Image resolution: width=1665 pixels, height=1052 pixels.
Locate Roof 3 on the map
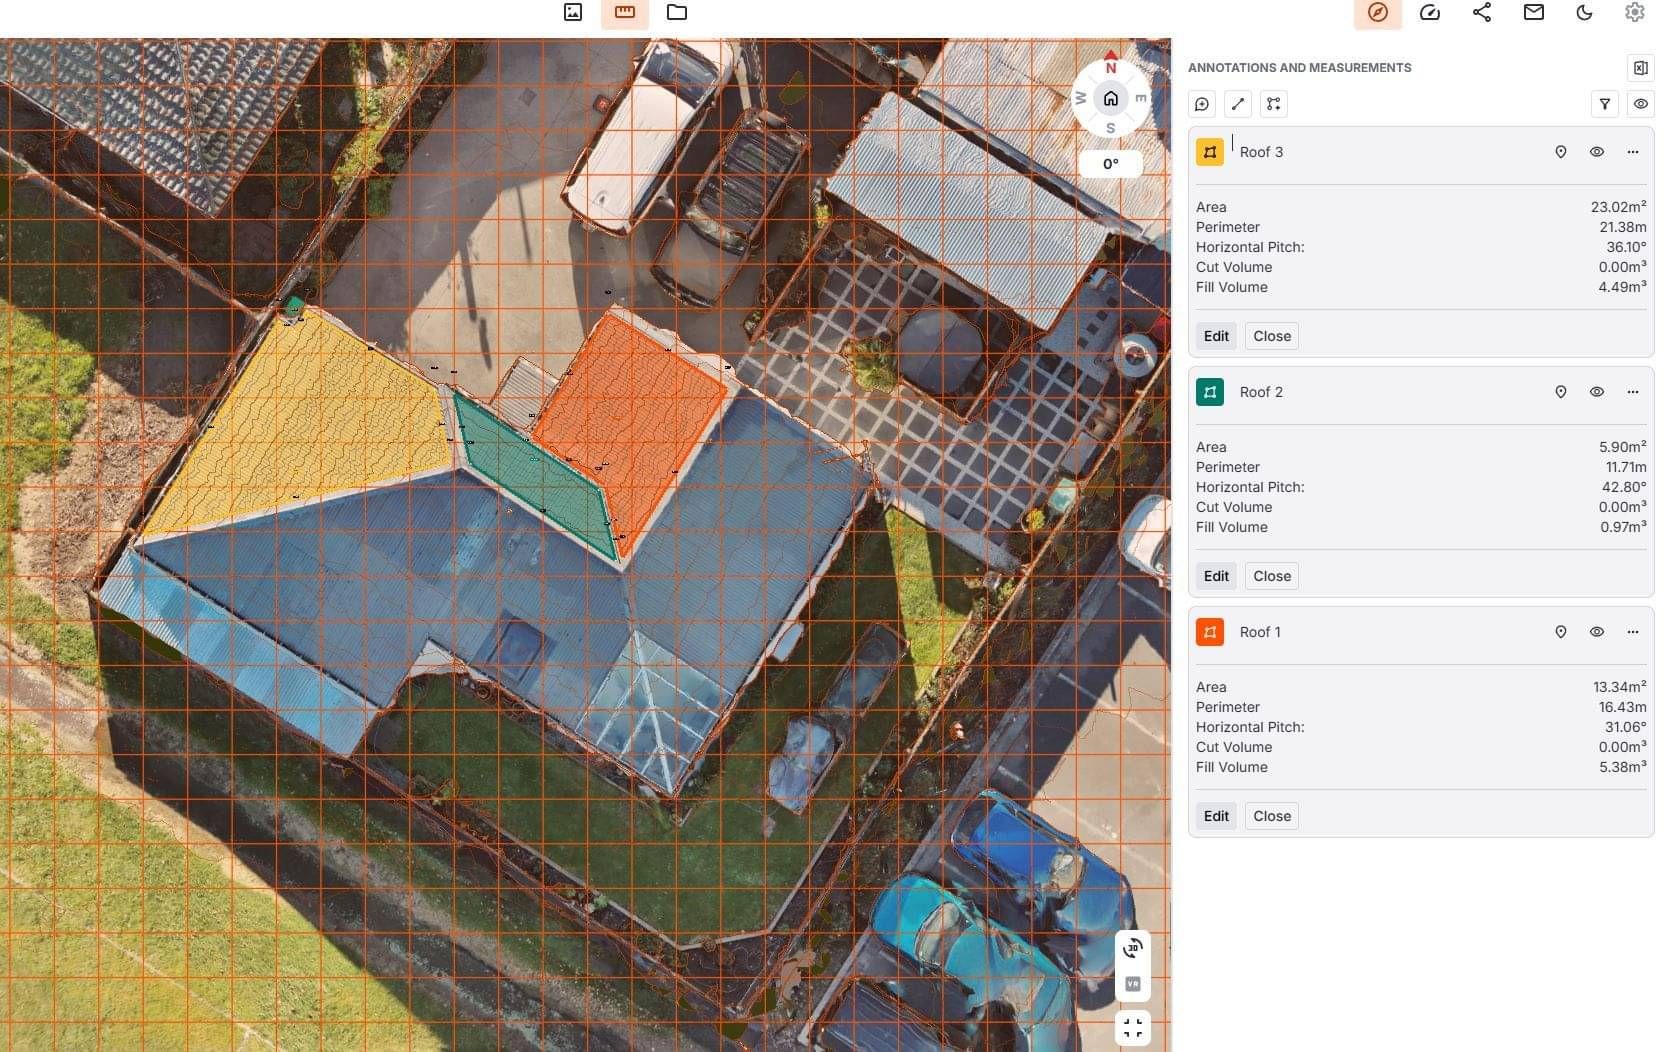(x=1561, y=152)
